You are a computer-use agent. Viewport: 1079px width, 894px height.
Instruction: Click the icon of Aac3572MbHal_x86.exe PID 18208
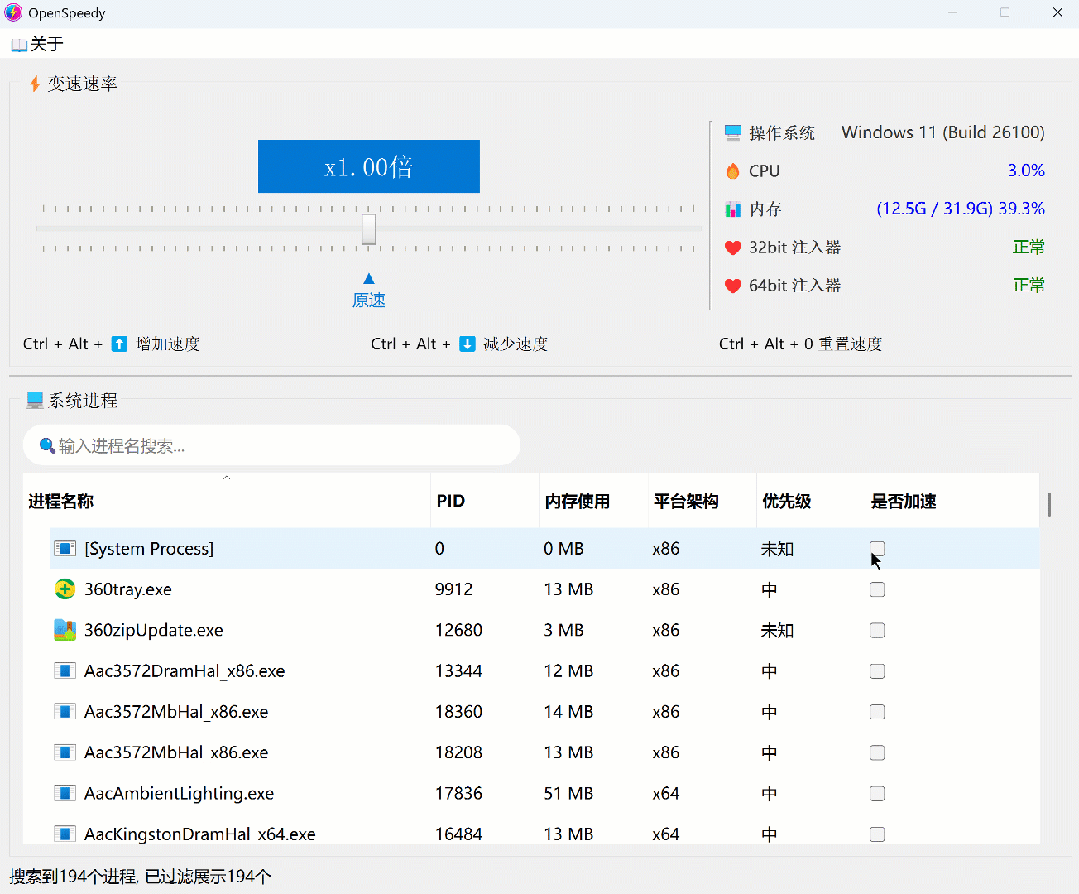tap(65, 752)
